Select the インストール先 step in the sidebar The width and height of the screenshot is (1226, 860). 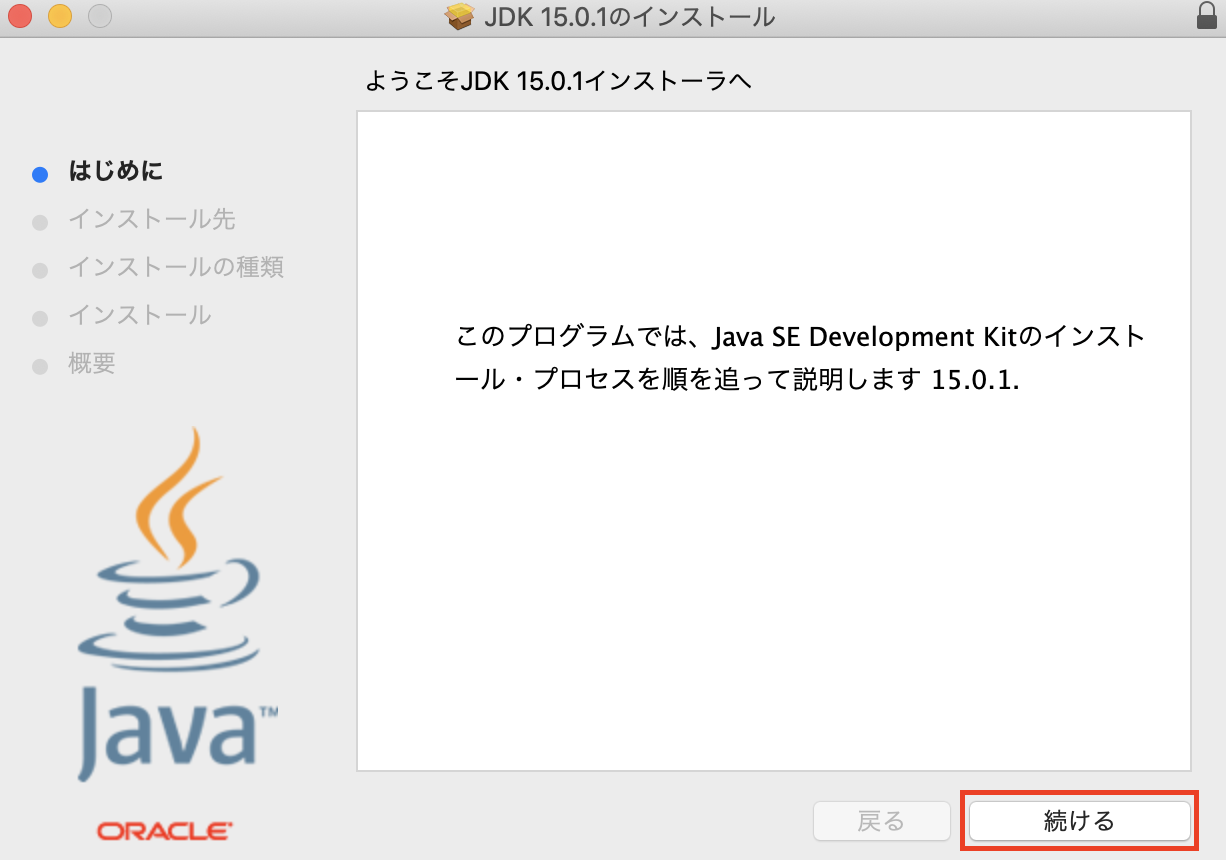pos(152,219)
